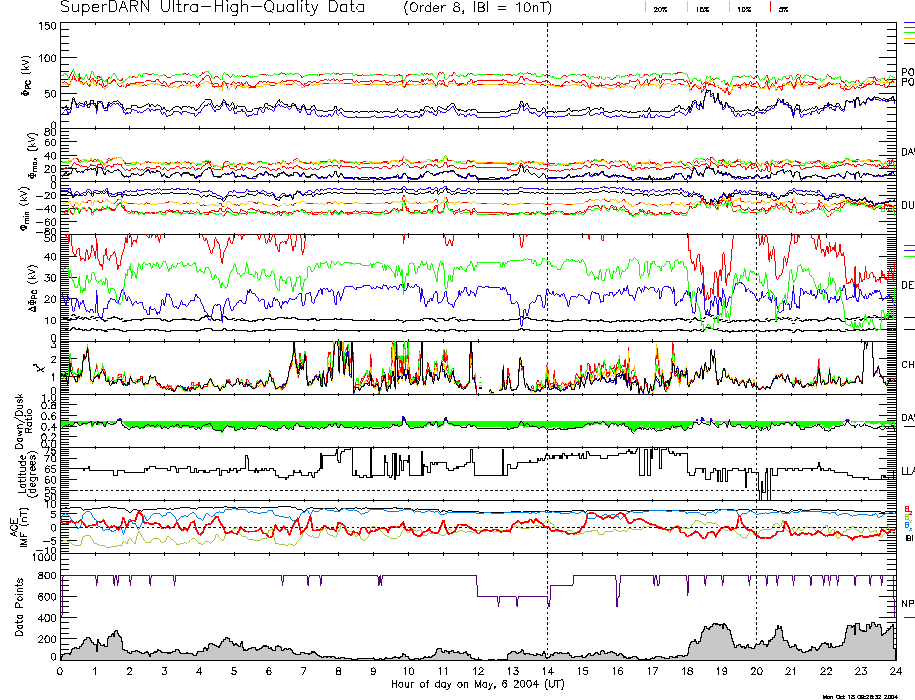Click the 20% legend label at top
Viewport: 915px width, 700px height.
coord(660,9)
